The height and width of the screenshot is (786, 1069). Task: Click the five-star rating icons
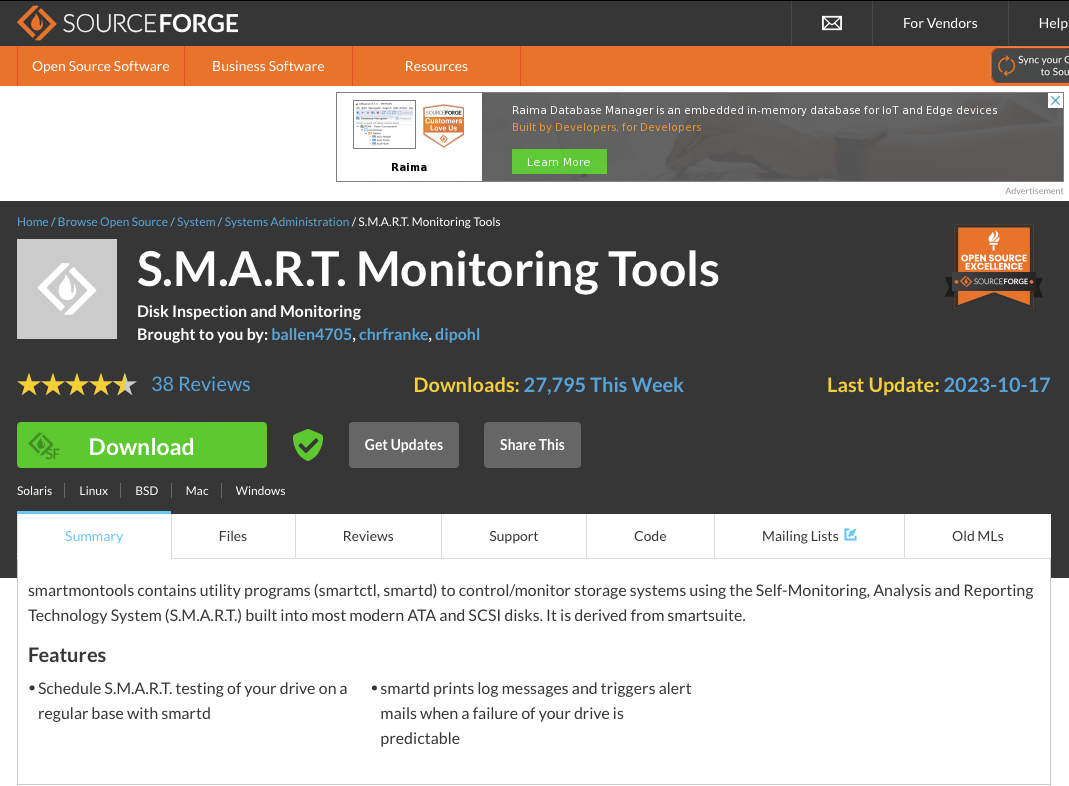pos(77,384)
